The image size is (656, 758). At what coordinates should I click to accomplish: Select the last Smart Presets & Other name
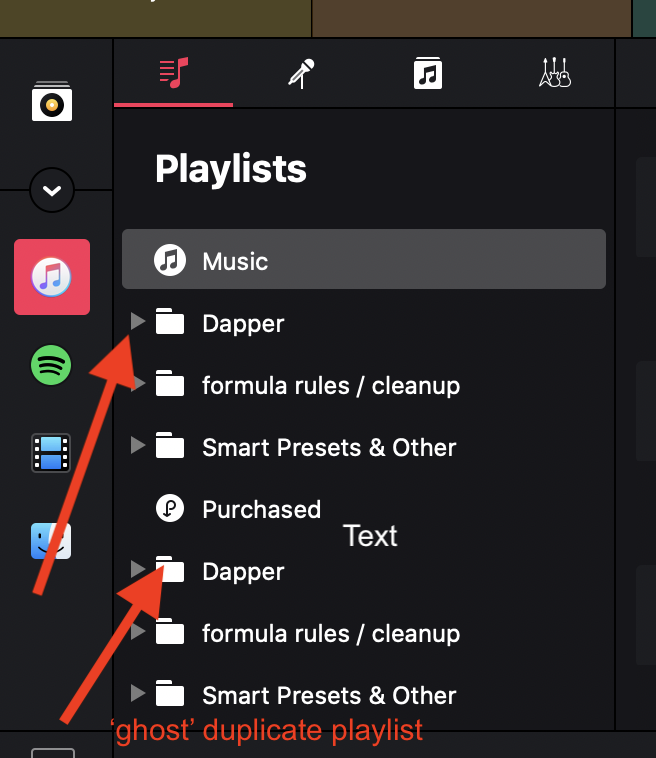(x=329, y=696)
